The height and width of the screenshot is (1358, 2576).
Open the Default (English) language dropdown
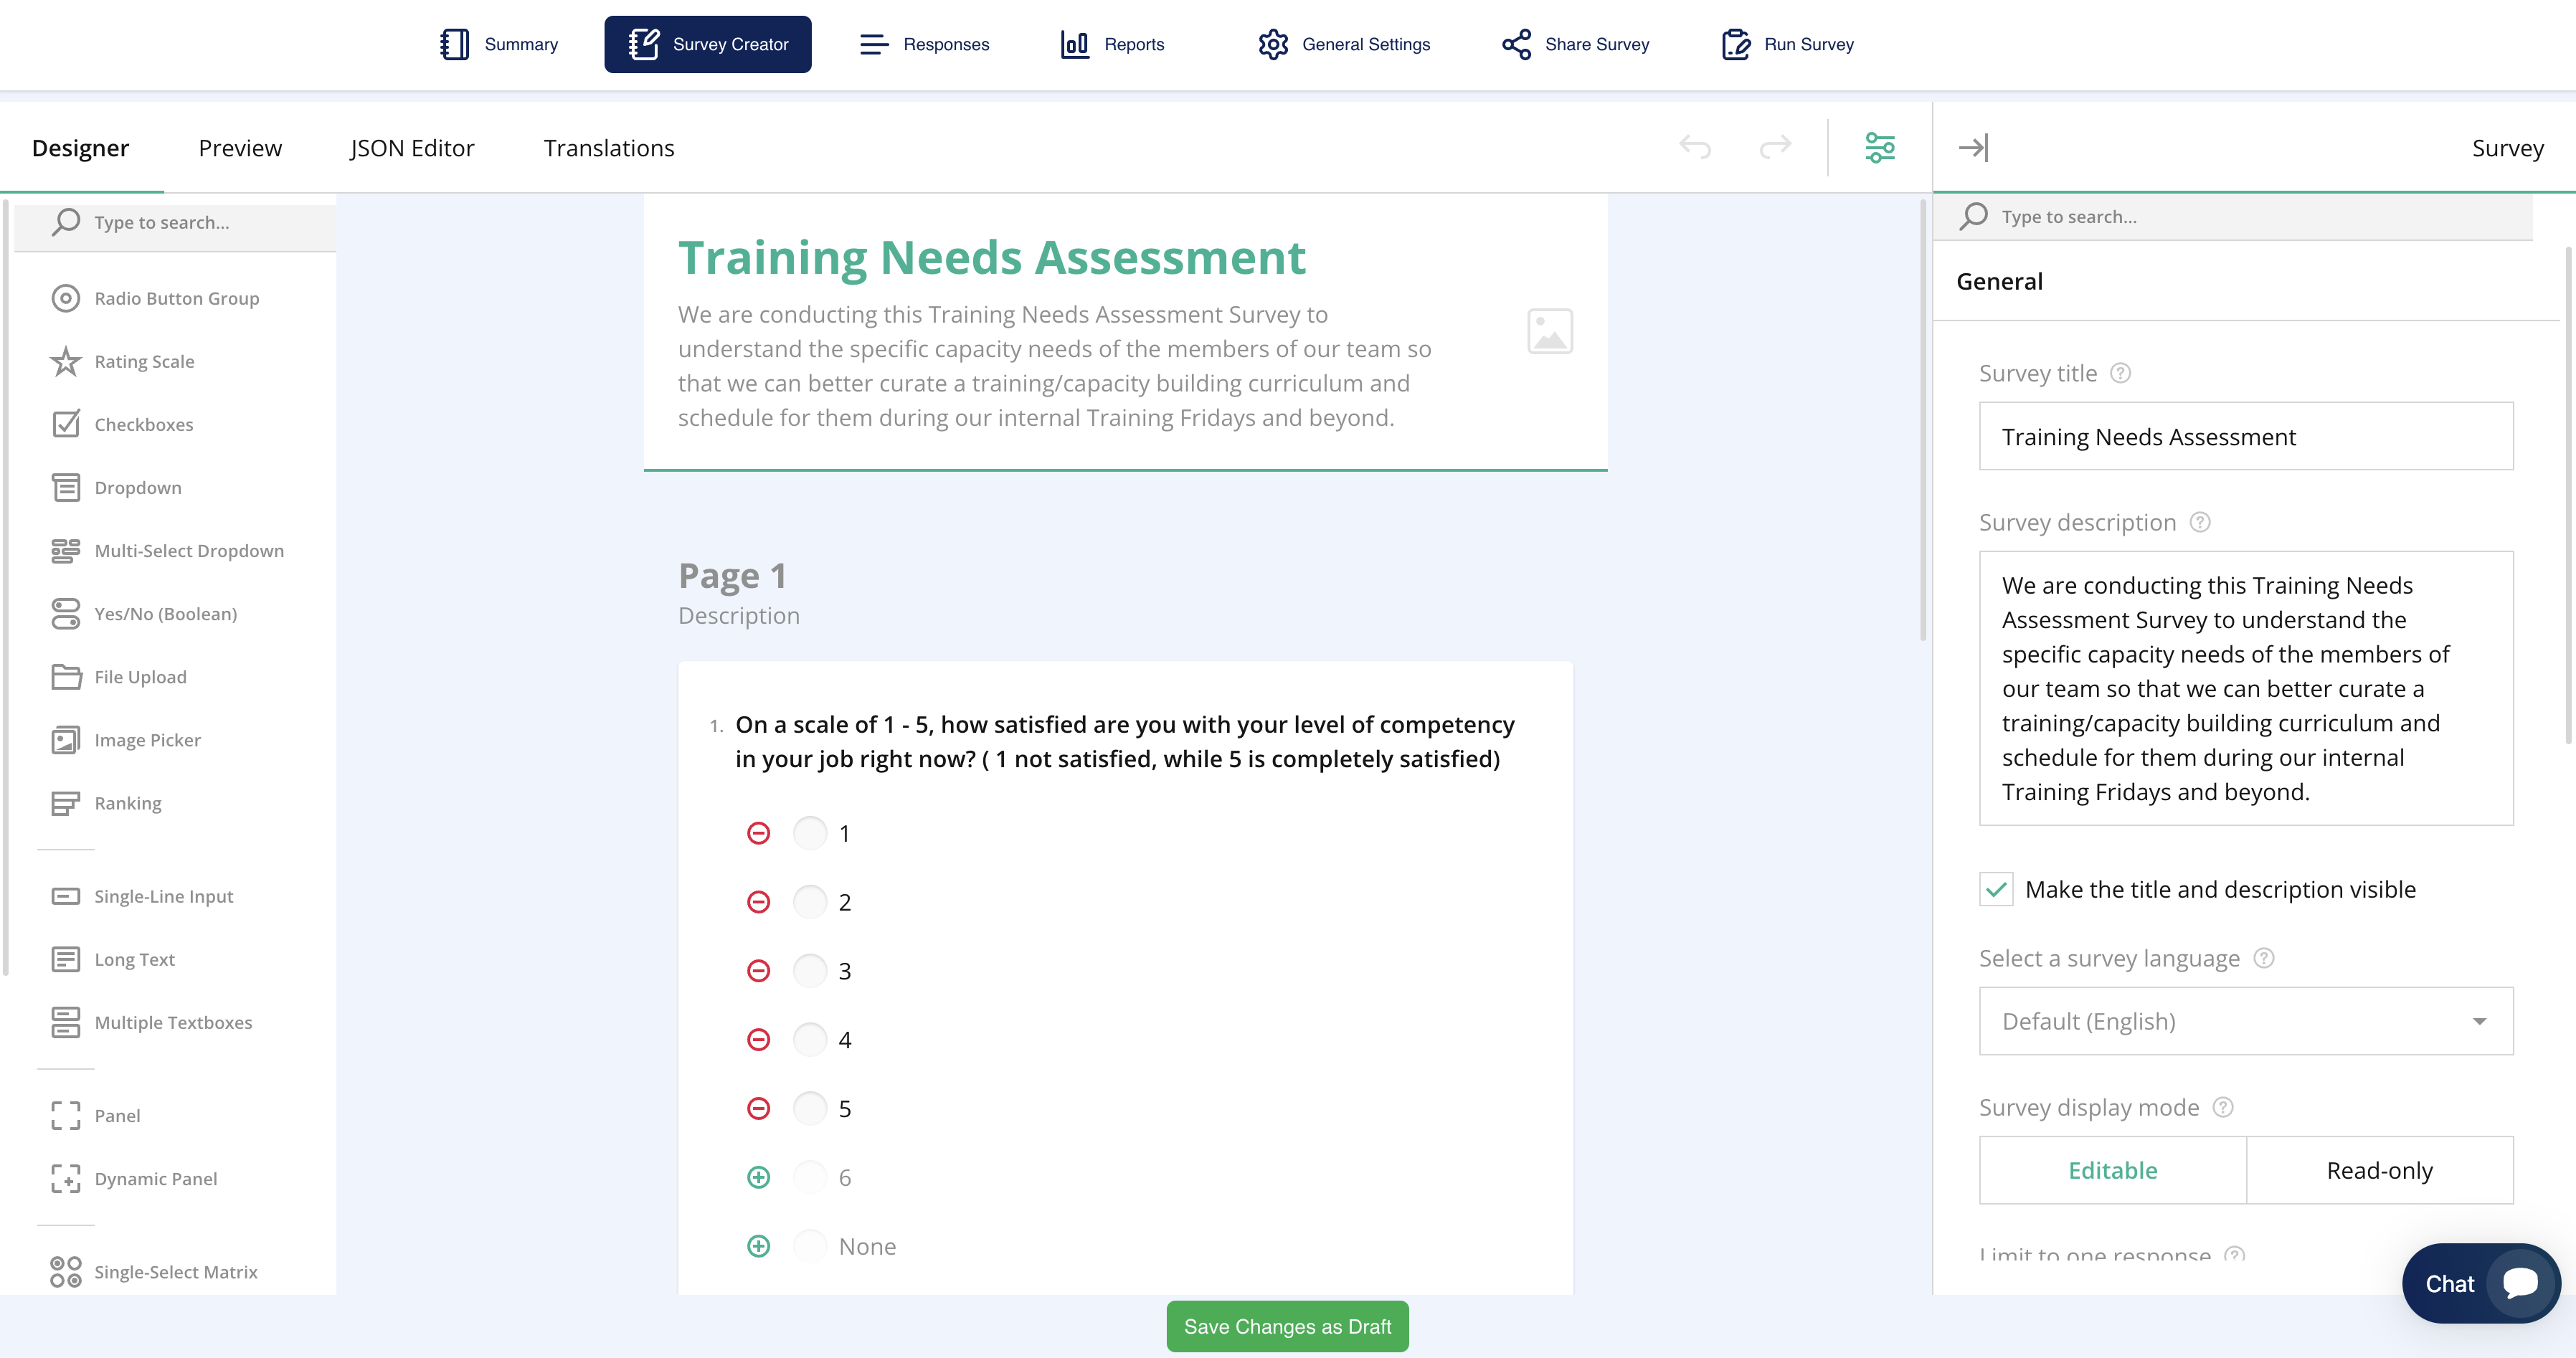[2245, 1021]
